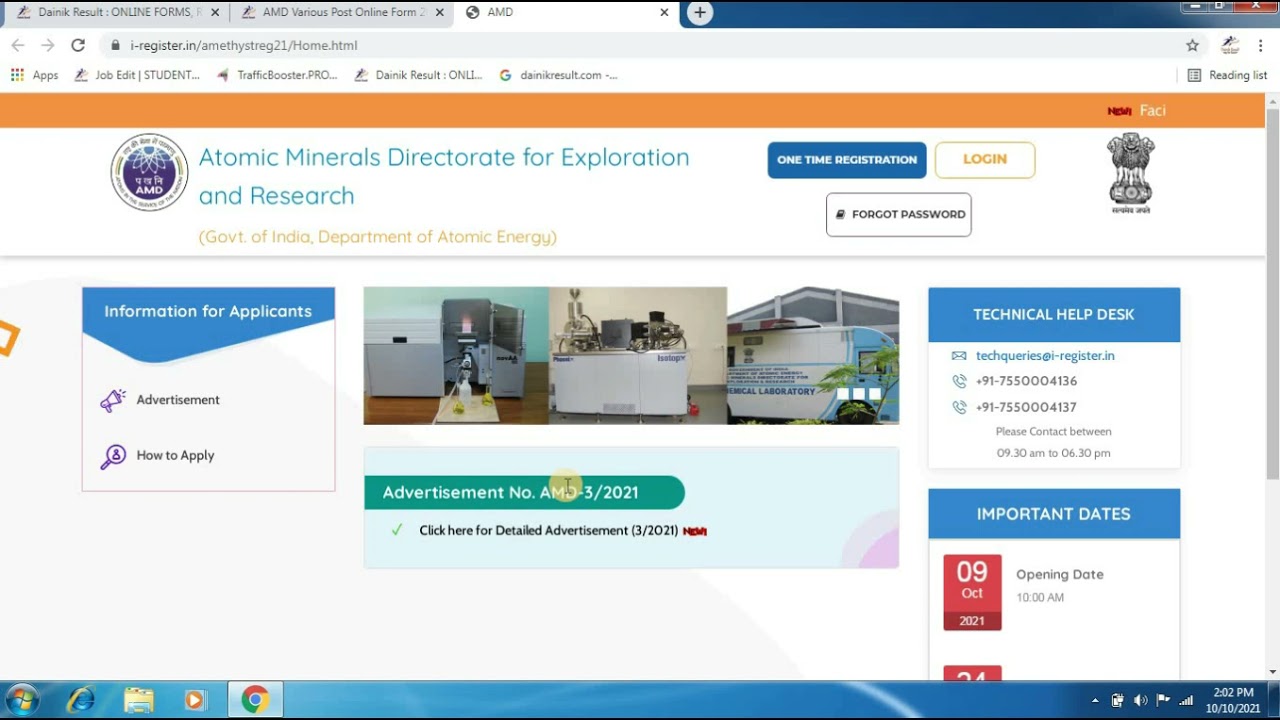Close the active AMD tab

pos(664,13)
